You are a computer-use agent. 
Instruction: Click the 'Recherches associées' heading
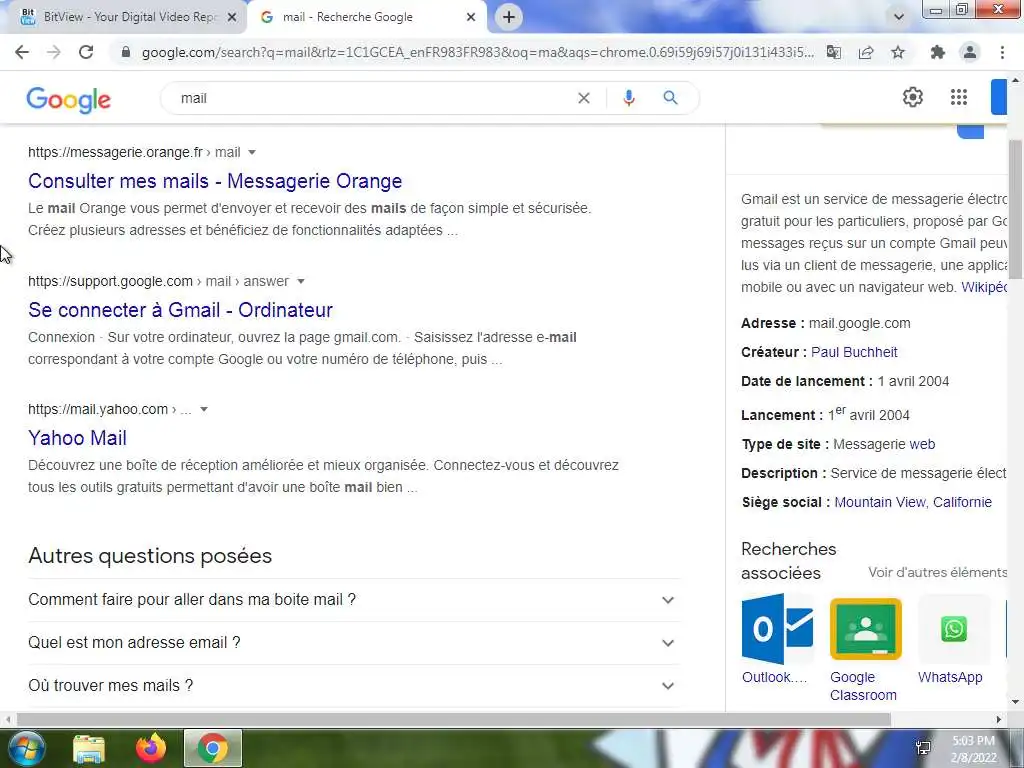pyautogui.click(x=789, y=561)
